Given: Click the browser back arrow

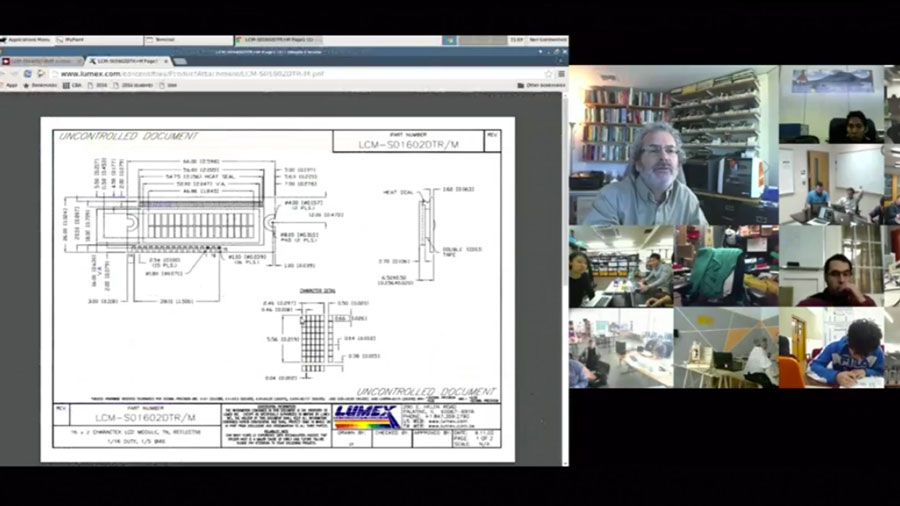Looking at the screenshot, I should point(4,73).
